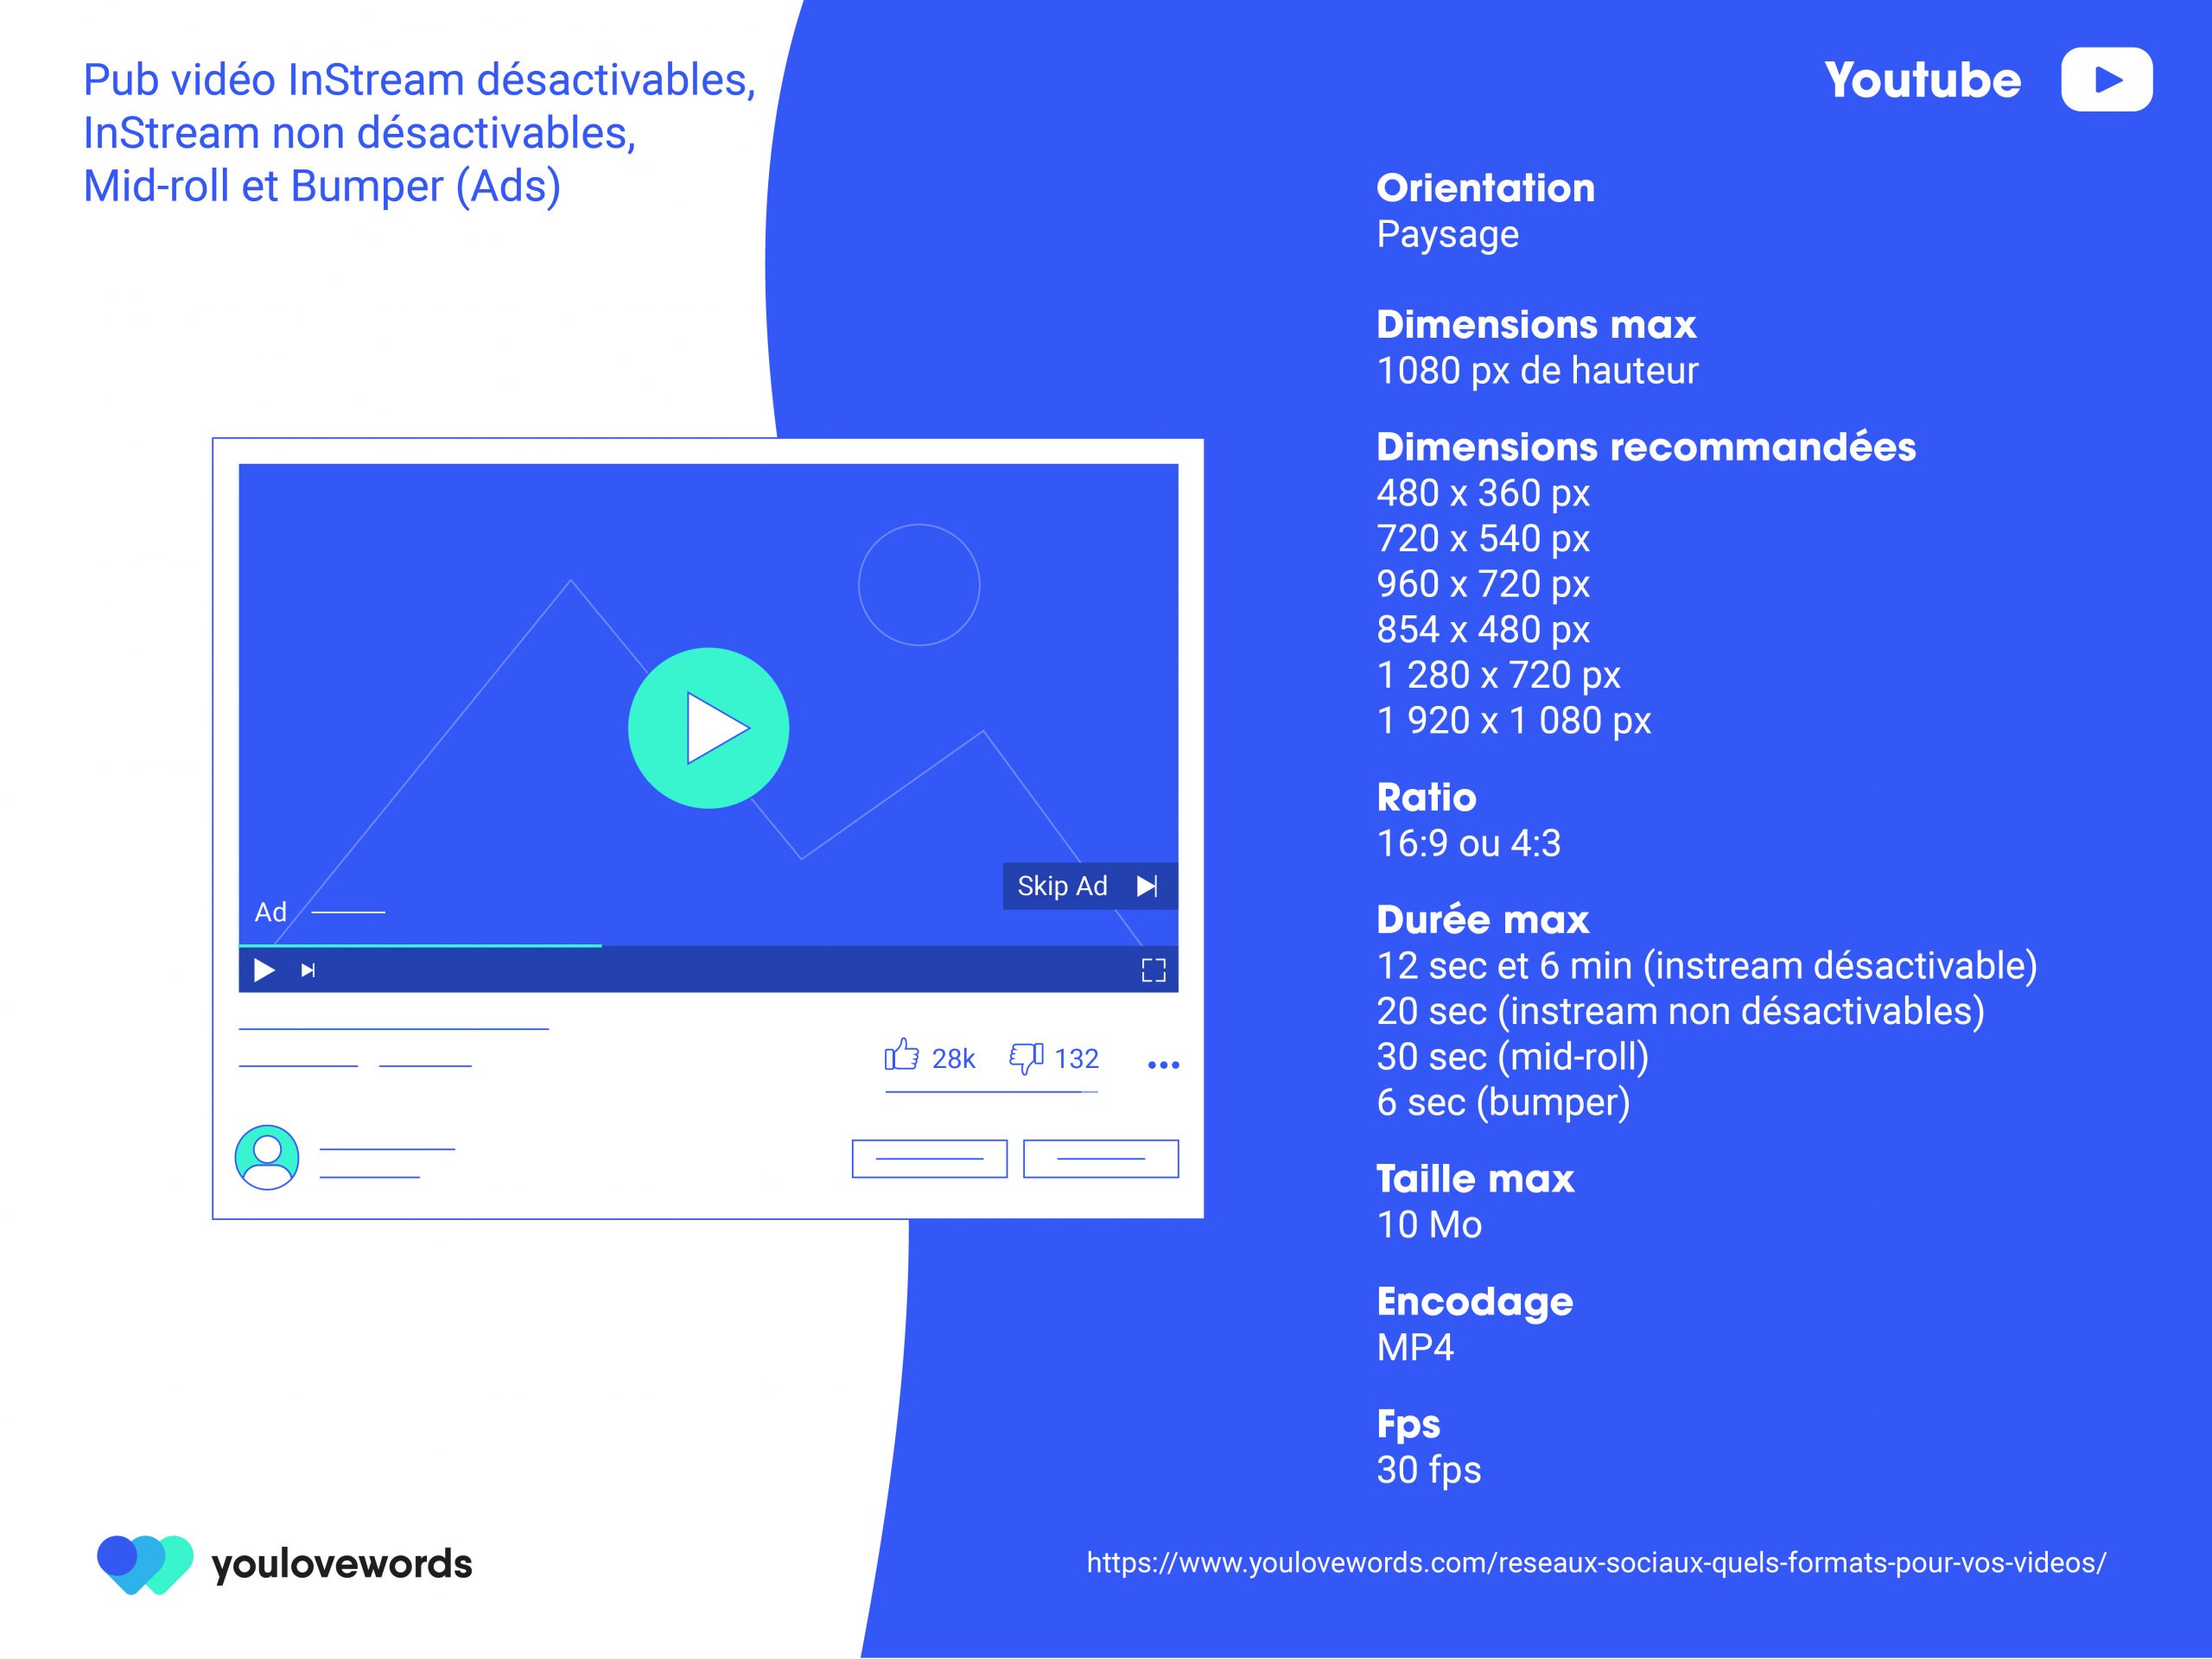Screen dimensions: 2212x1659
Task: Click the Paysage value
Action: [x=1447, y=235]
